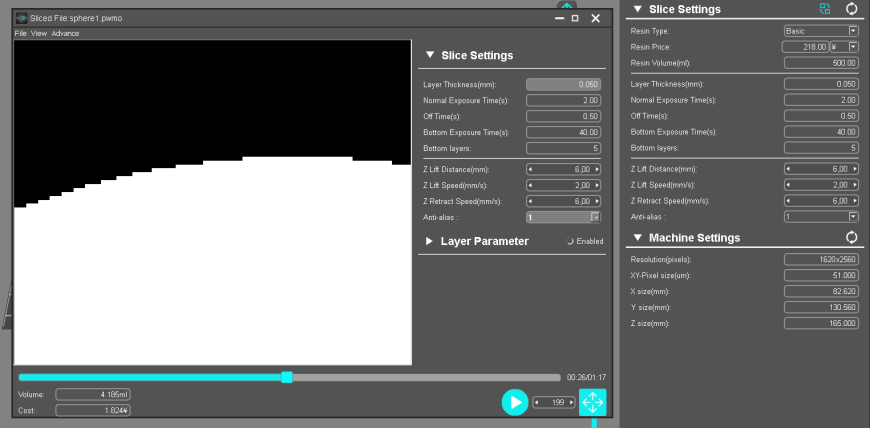Click the 00:26/01:17 time readout
Screen dimensions: 870x428
[x=586, y=377]
